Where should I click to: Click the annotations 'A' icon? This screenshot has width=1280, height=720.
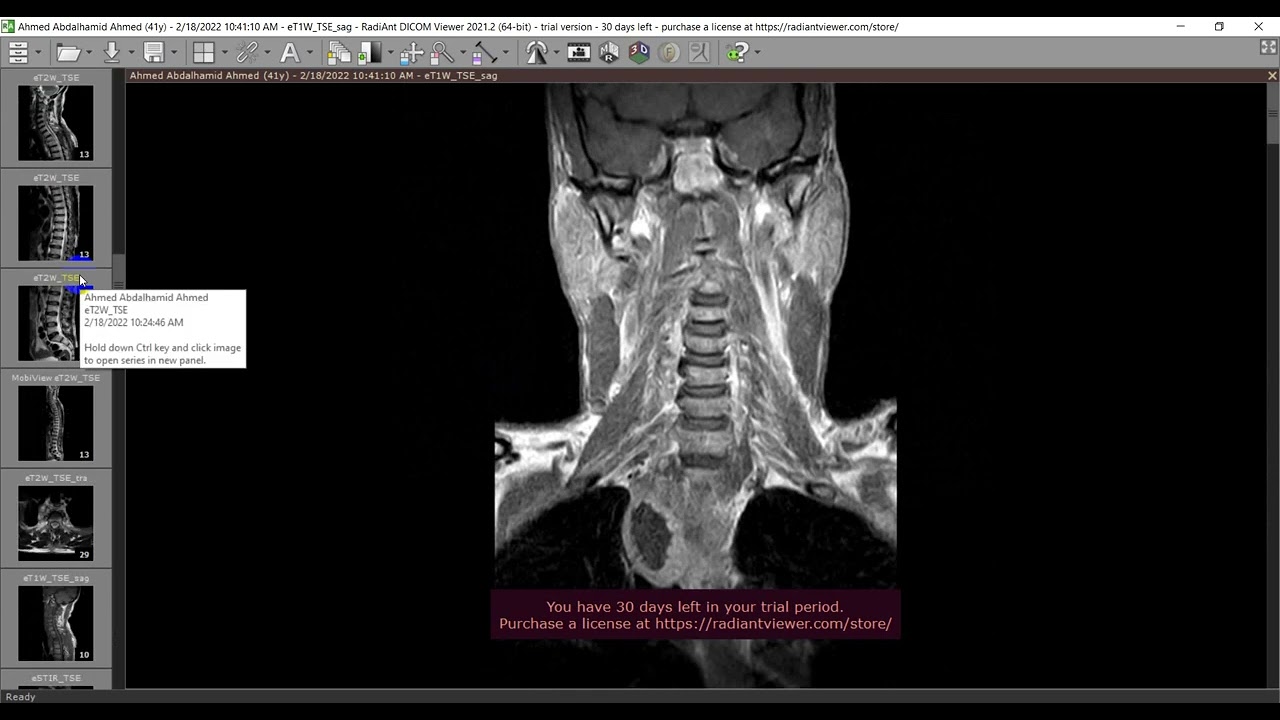tap(290, 52)
